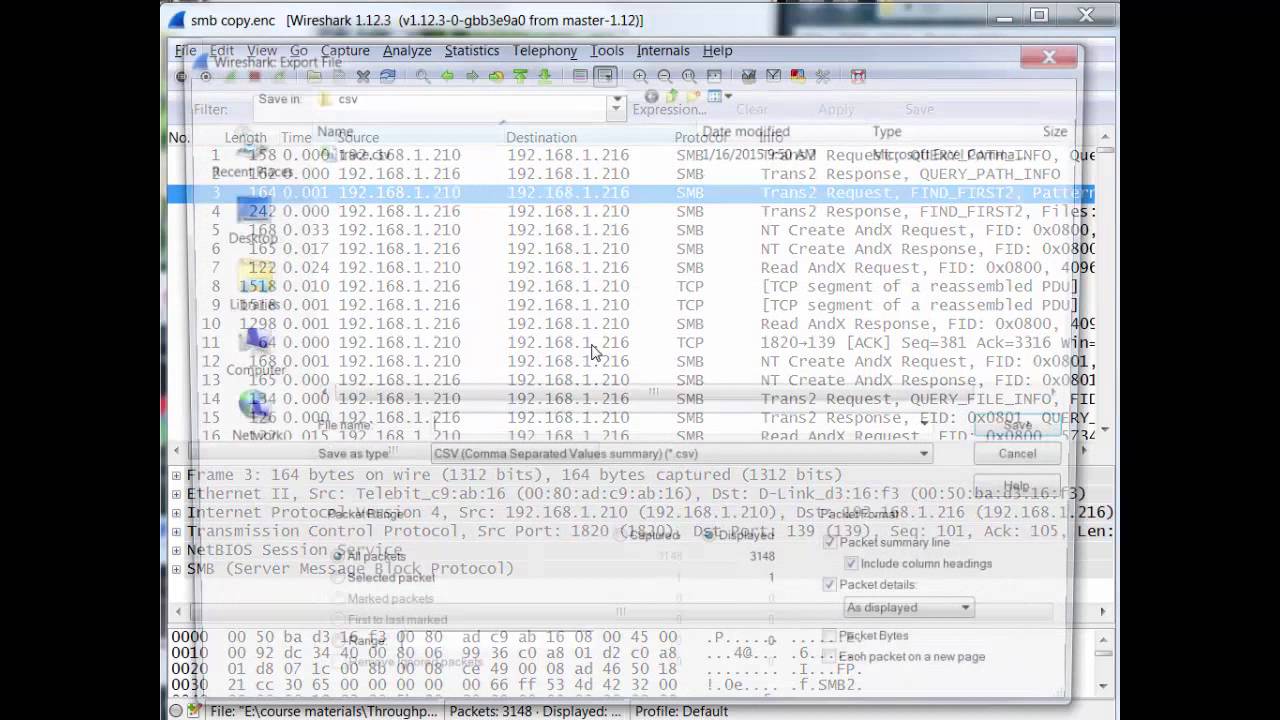Image resolution: width=1280 pixels, height=720 pixels.
Task: Expand the SMB protocol tree row
Action: point(176,569)
